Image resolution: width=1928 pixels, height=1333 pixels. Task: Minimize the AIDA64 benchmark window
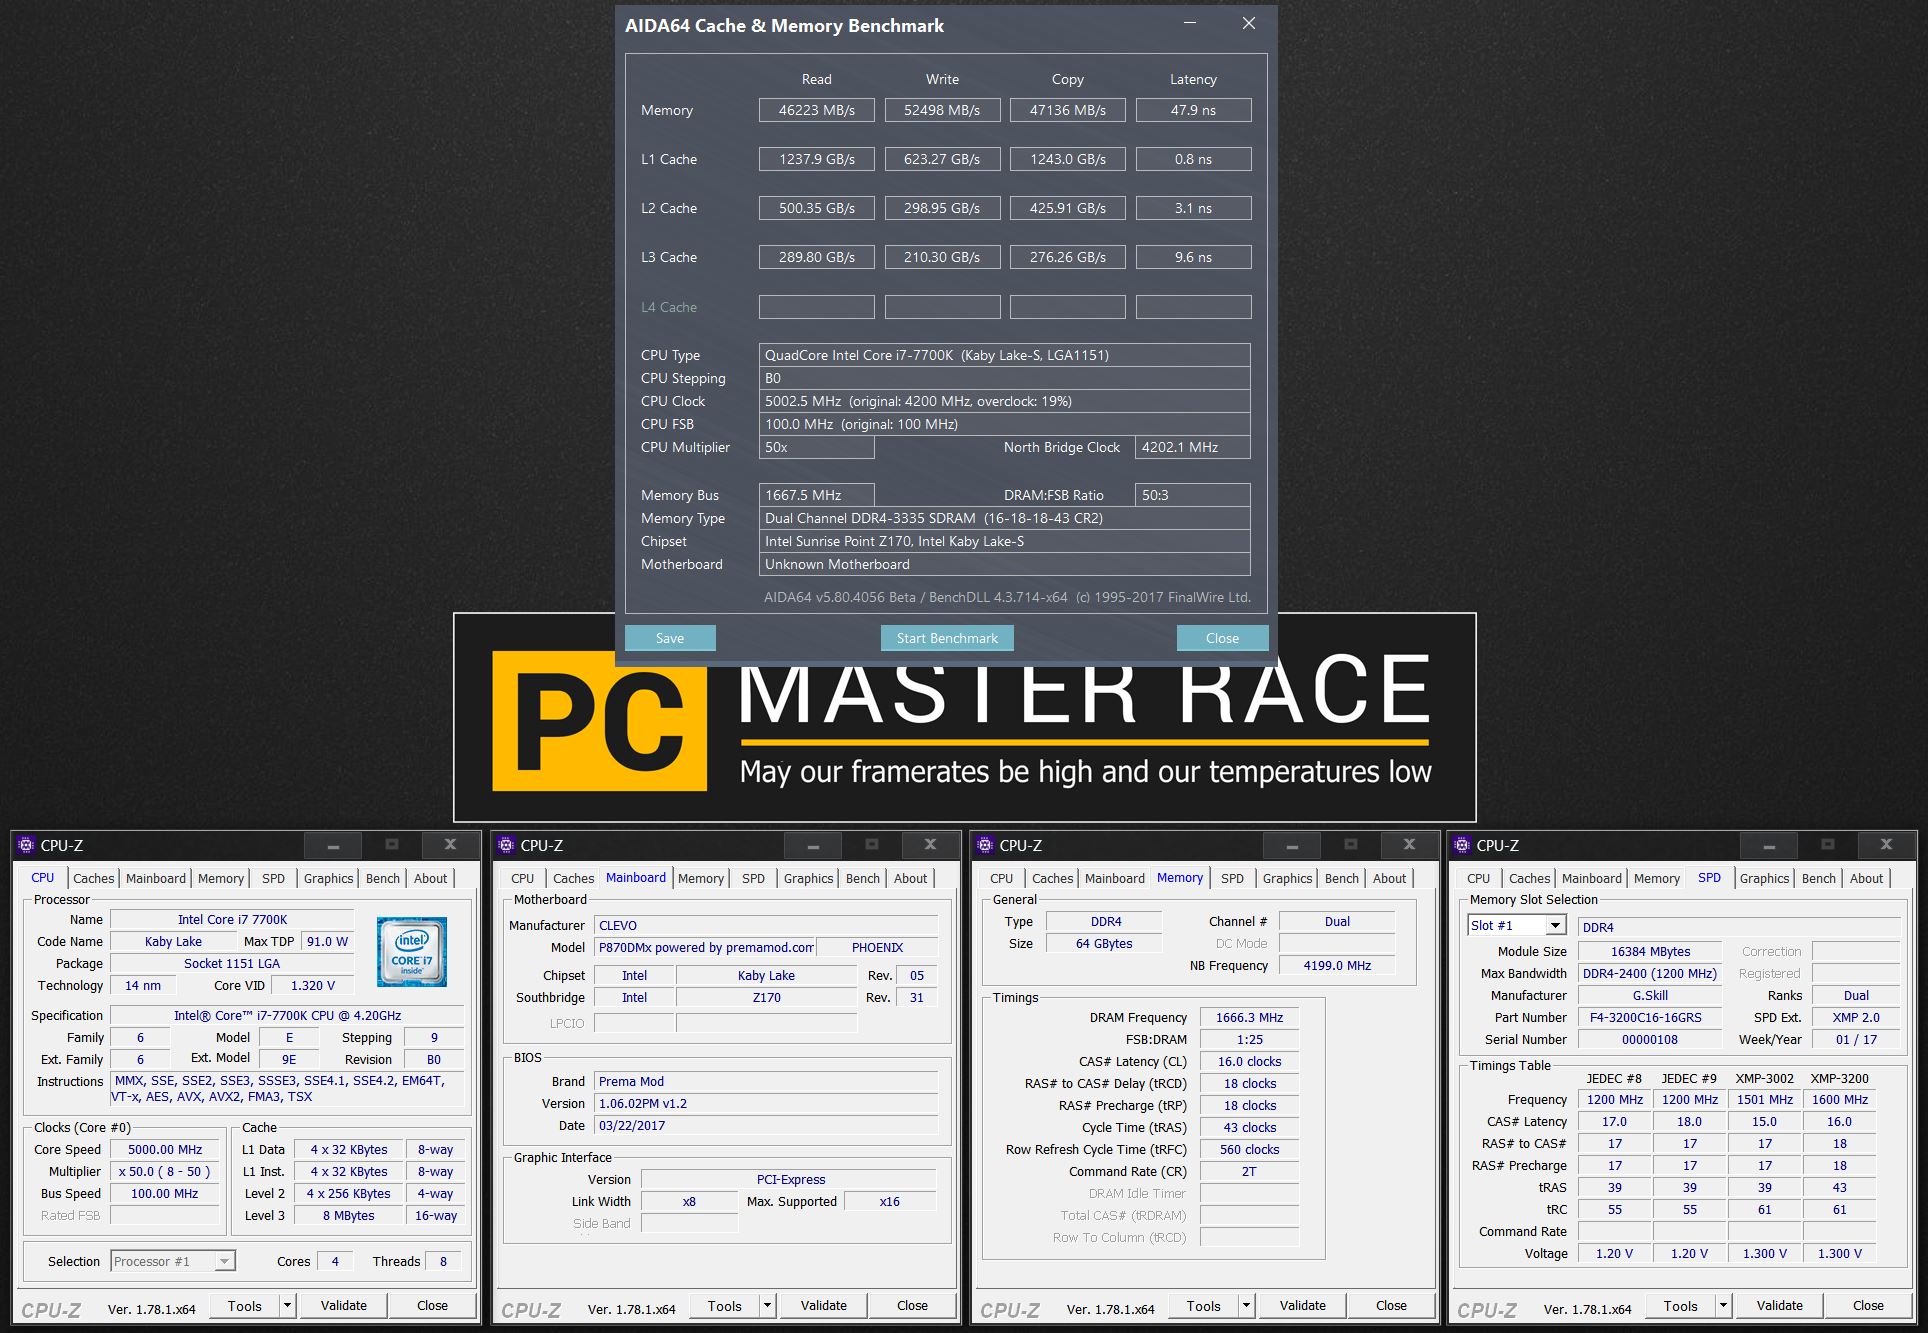click(x=1190, y=24)
